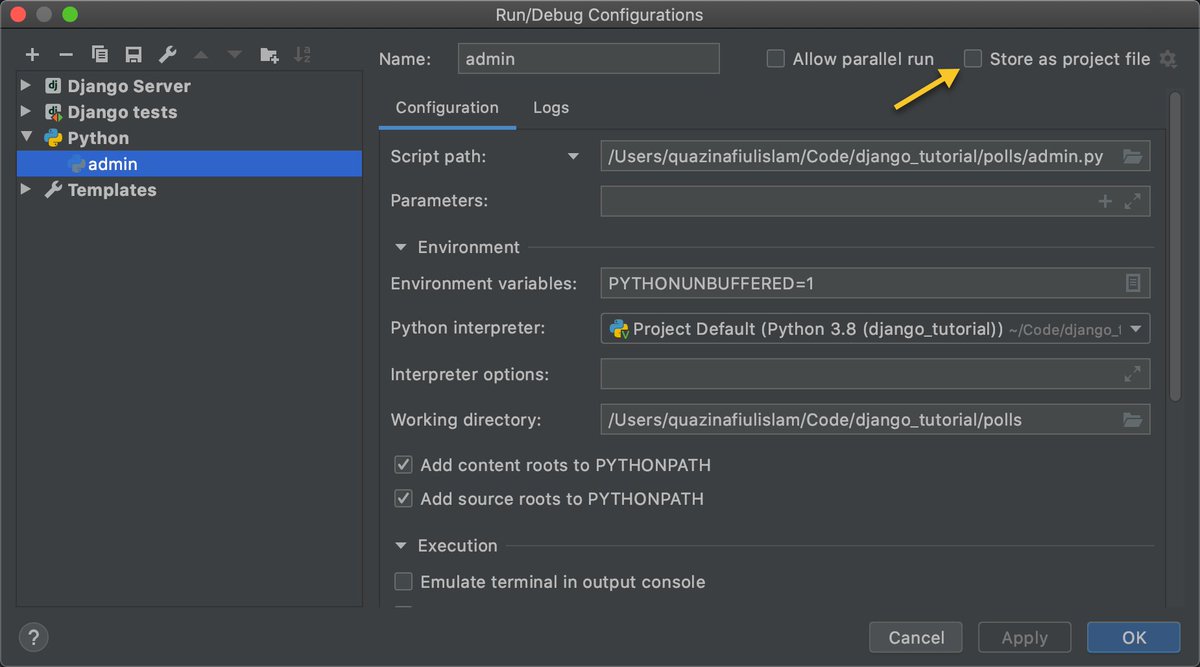Expand the Interpreter options field

coord(1132,374)
